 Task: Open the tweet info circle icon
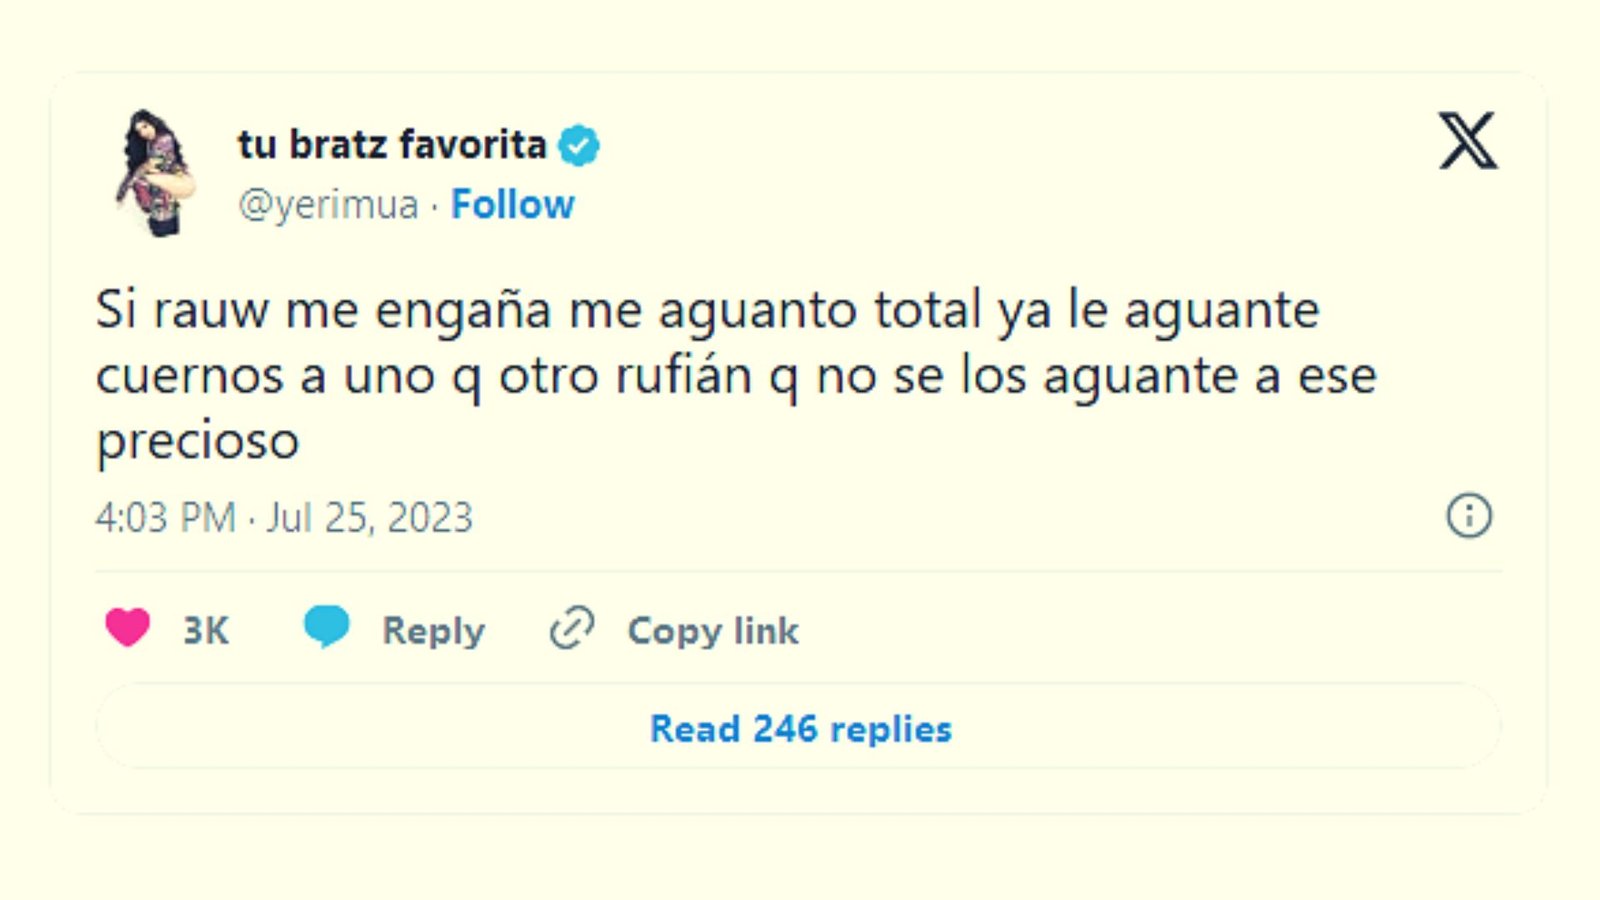click(x=1468, y=516)
